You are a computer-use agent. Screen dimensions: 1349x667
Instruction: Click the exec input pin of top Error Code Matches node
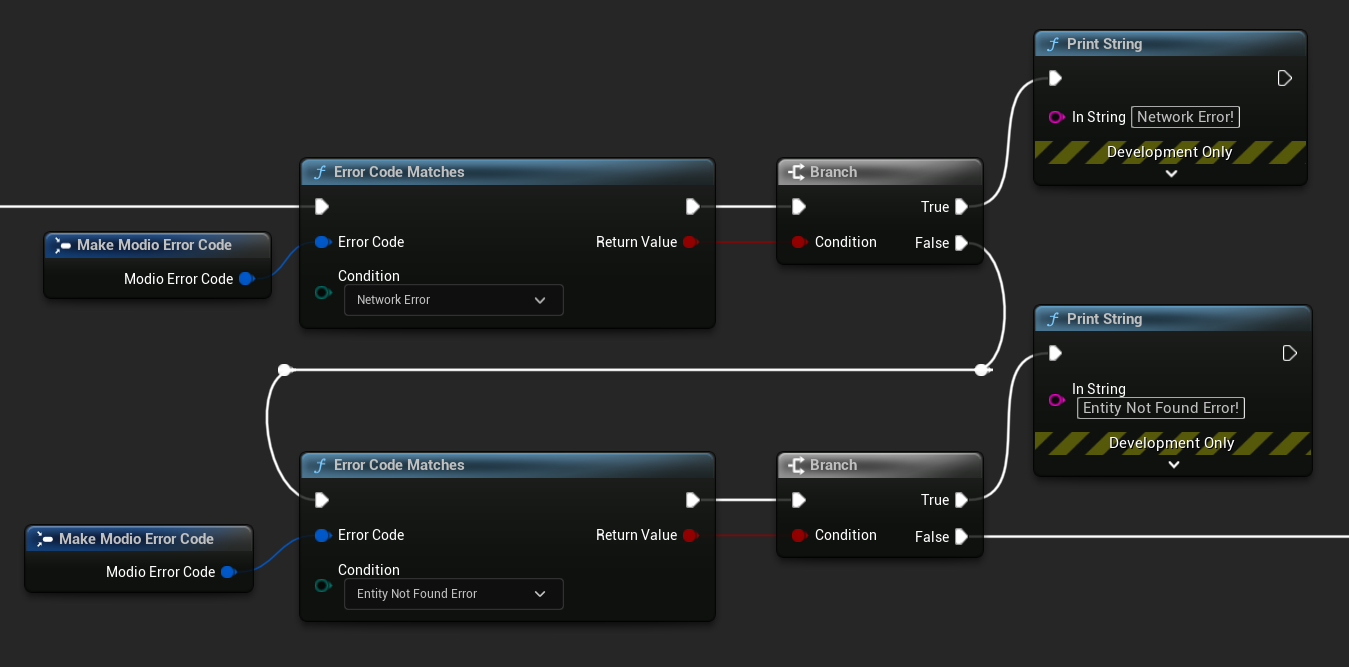(x=321, y=207)
